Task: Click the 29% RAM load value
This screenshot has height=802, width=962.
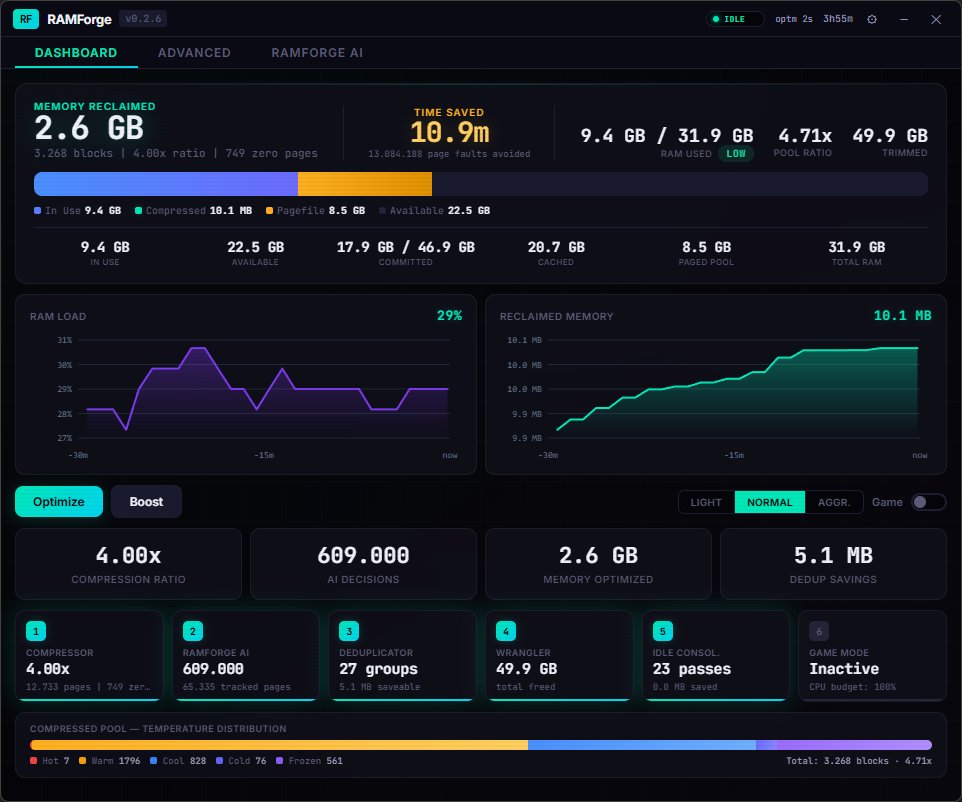Action: tap(449, 315)
